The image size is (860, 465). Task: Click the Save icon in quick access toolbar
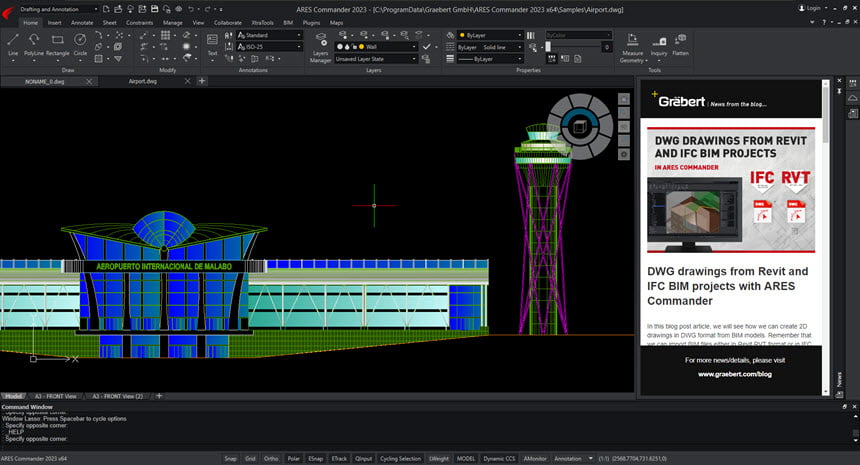154,9
